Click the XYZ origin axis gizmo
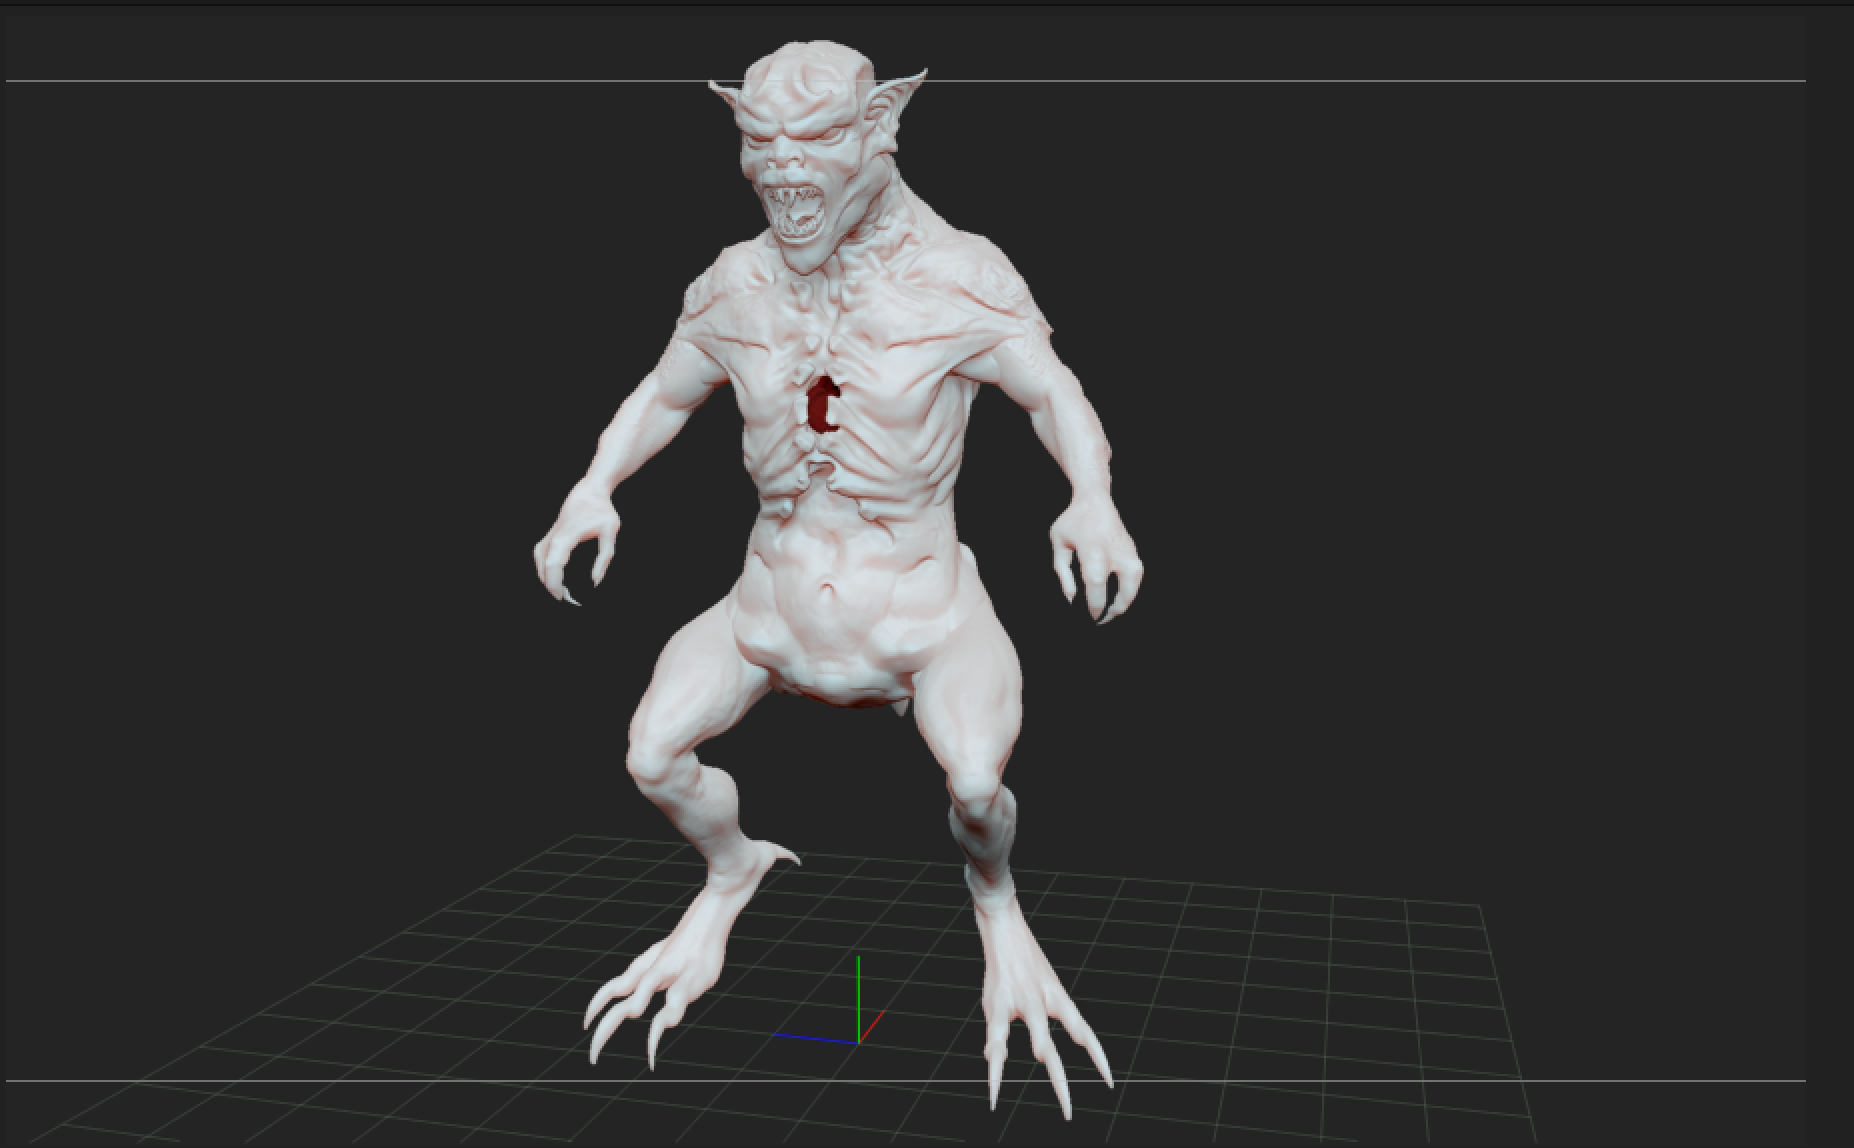 tap(830, 1001)
